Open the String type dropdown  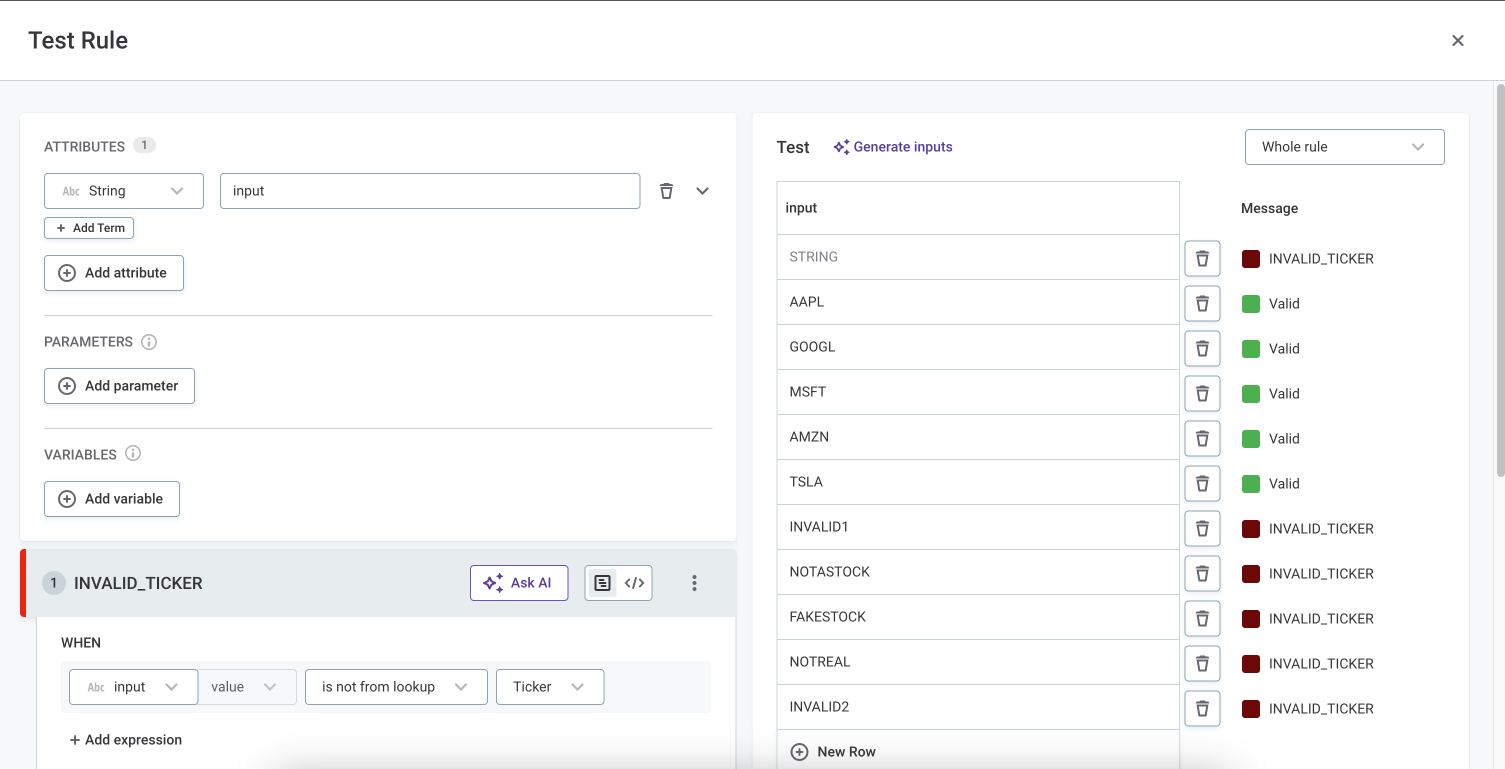click(124, 191)
